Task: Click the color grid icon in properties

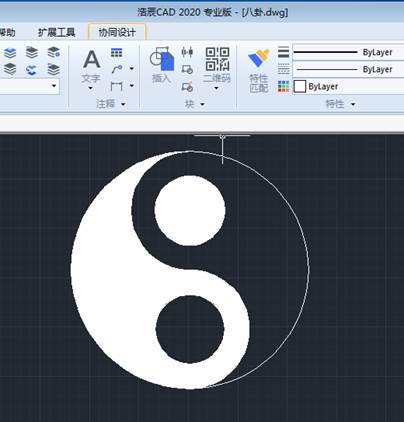Action: [x=283, y=86]
